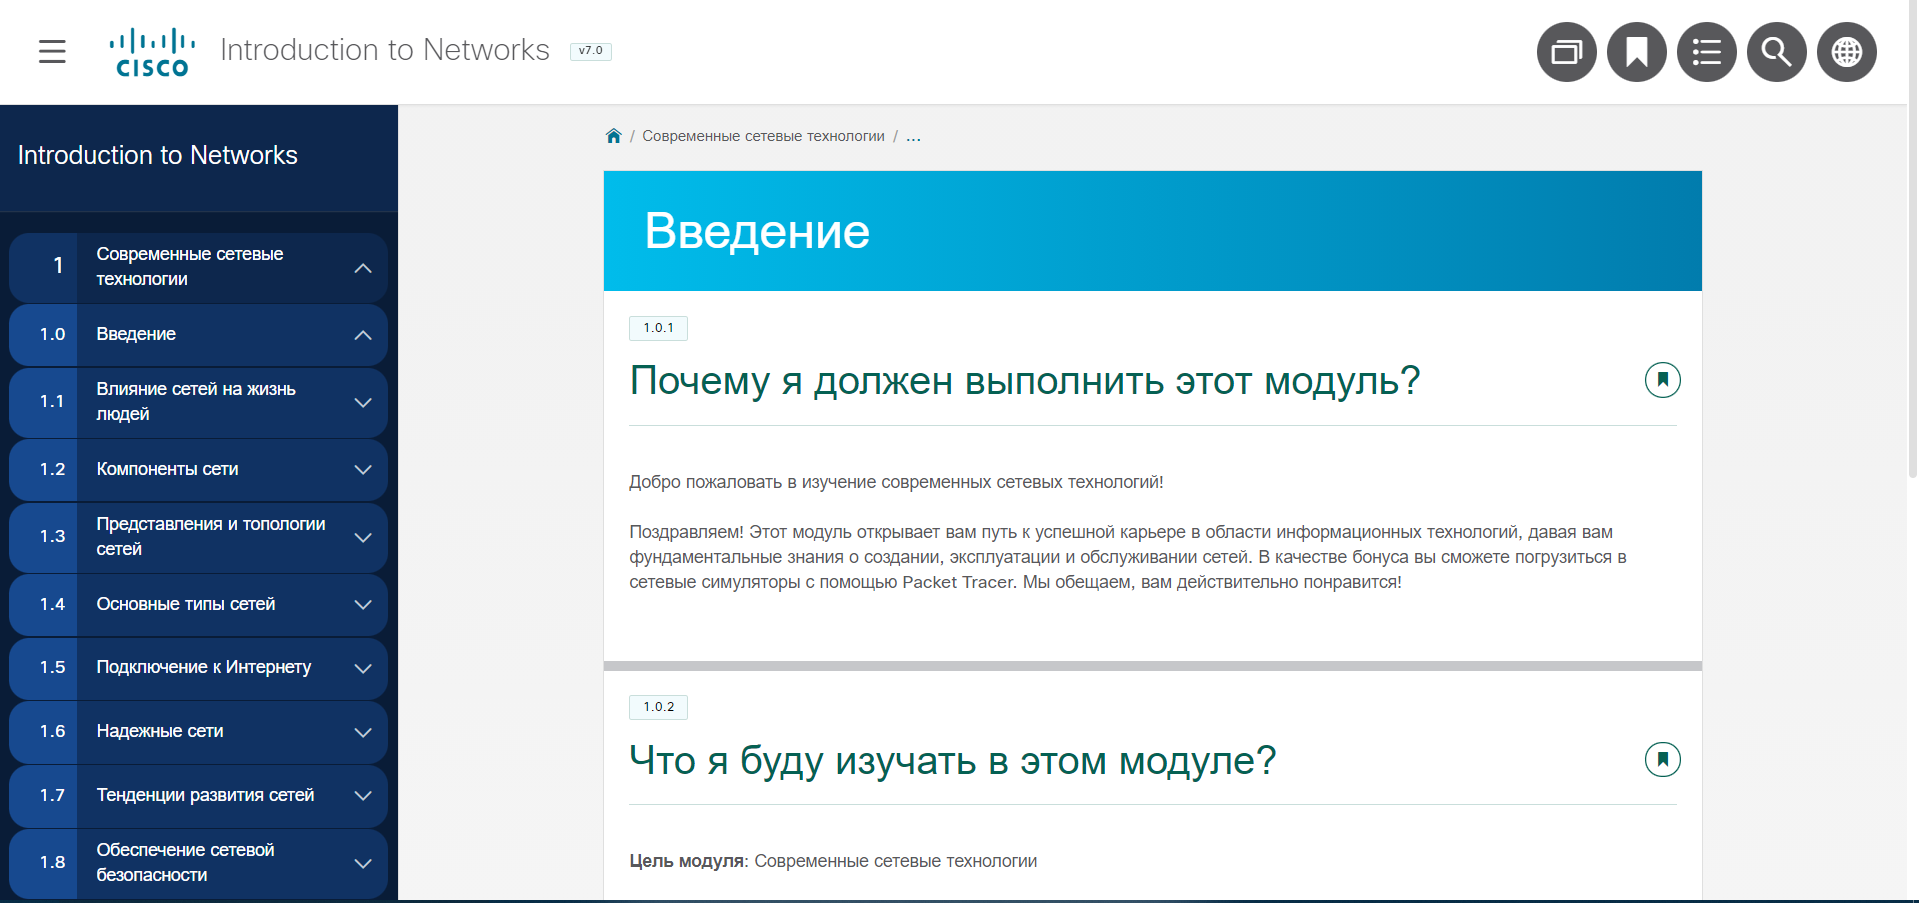Expand 1.2 Компоненты сети chevron
Image resolution: width=1919 pixels, height=903 pixels.
click(x=363, y=470)
